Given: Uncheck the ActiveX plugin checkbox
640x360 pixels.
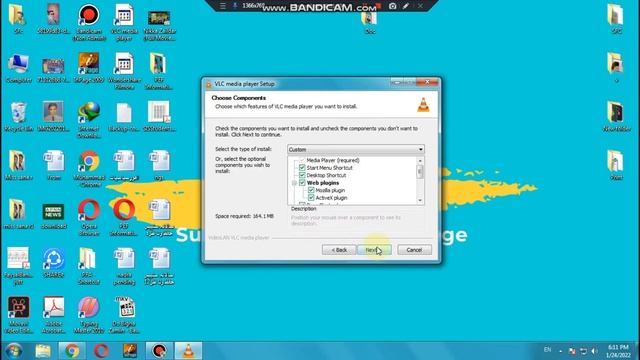Looking at the screenshot, I should [311, 198].
